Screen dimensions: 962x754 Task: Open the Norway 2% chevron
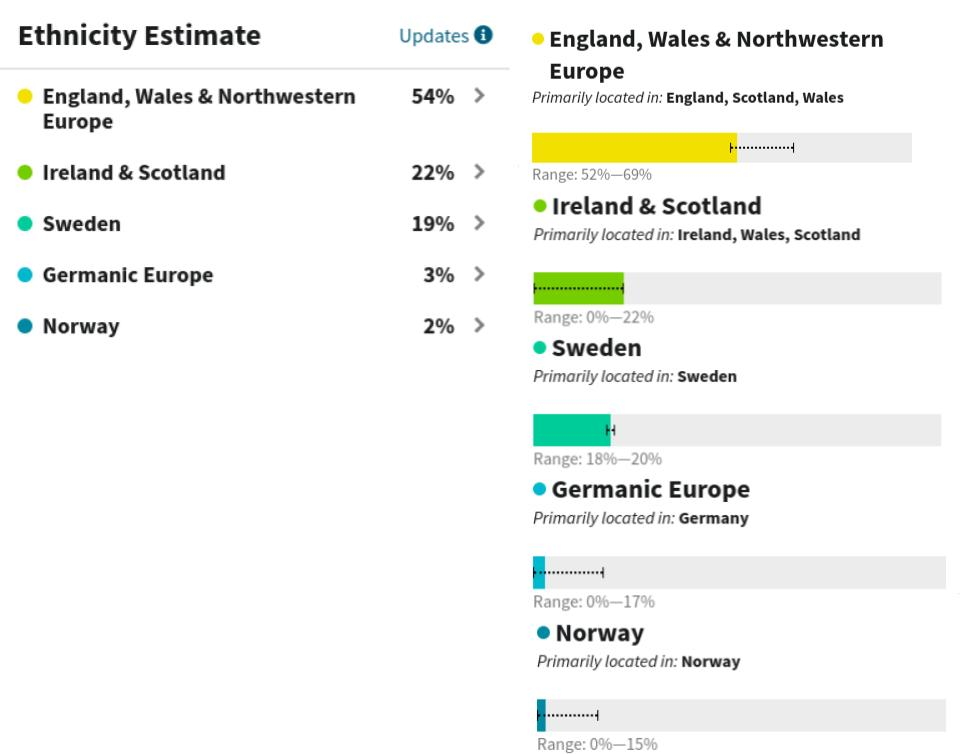point(480,325)
